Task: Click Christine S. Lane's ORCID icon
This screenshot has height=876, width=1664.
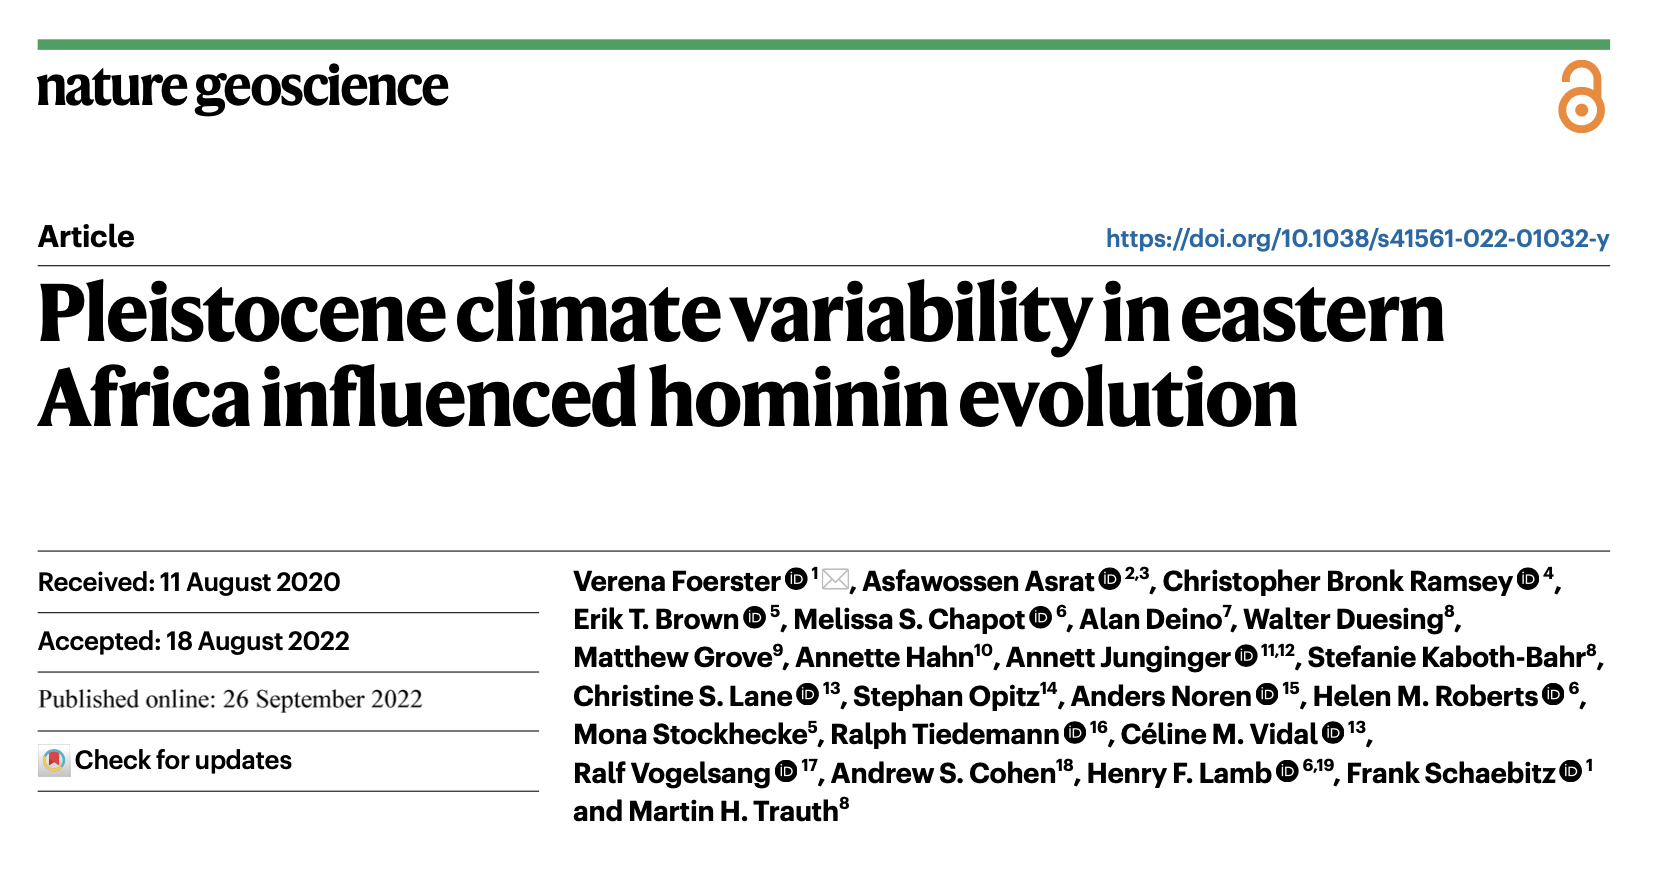Action: pyautogui.click(x=808, y=694)
